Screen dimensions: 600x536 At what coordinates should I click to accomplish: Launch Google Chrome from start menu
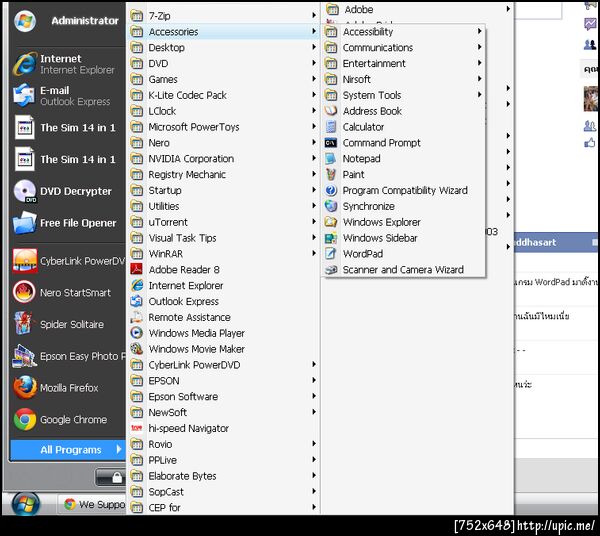tap(67, 420)
